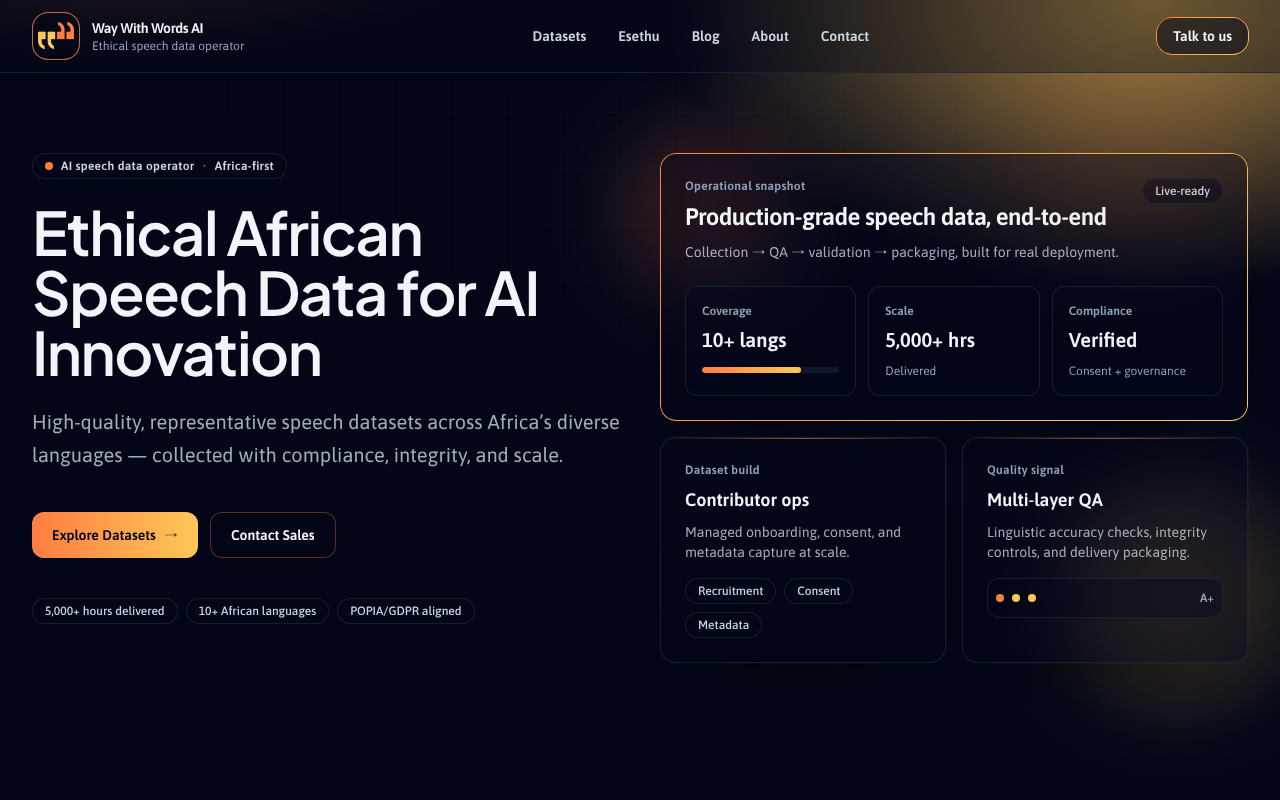
Task: Click the arrow on Explore Datasets button
Action: tap(171, 535)
